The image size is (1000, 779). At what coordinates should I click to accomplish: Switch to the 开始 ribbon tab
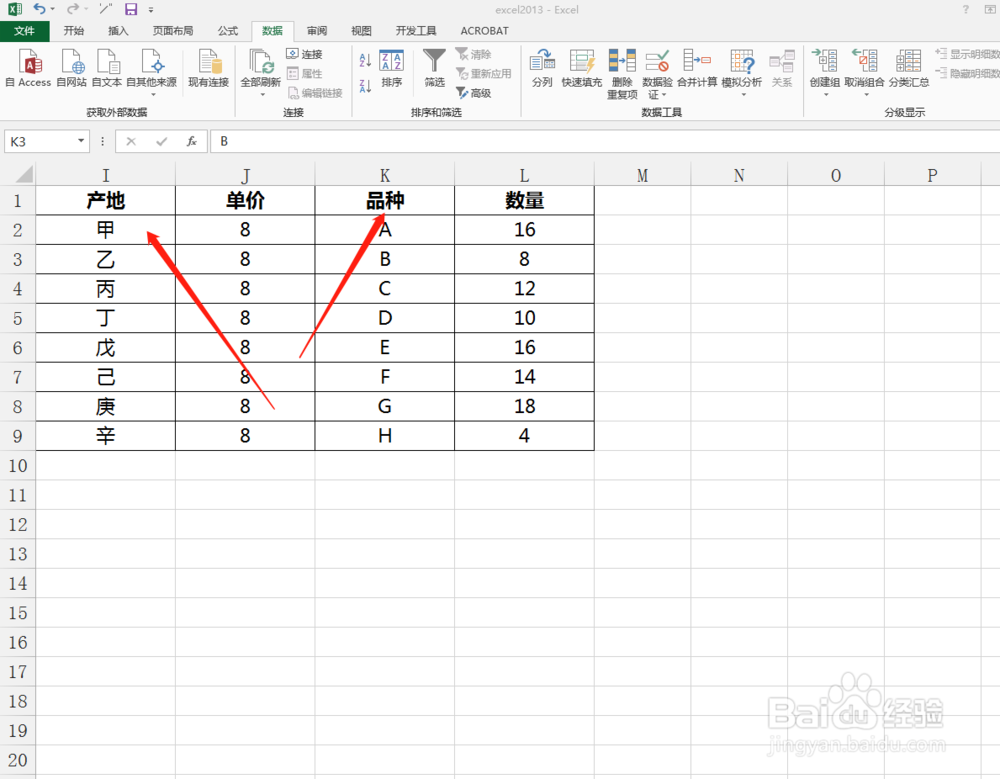pos(73,30)
